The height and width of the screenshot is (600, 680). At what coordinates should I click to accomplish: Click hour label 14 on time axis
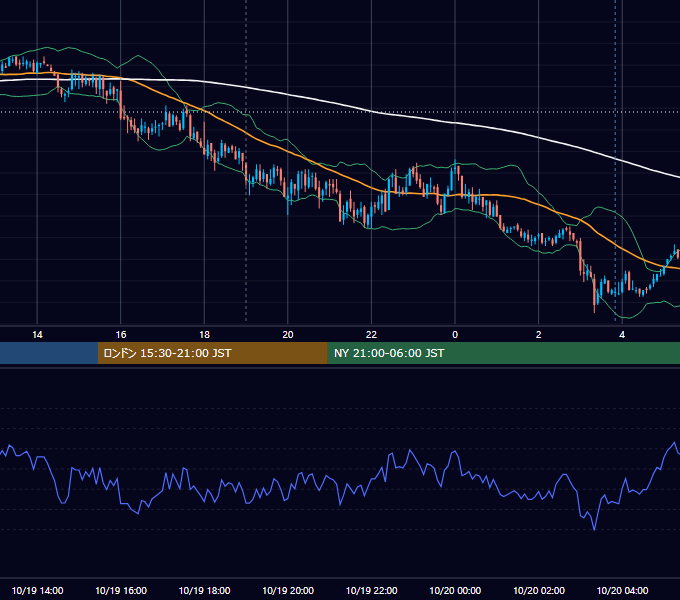[x=37, y=335]
